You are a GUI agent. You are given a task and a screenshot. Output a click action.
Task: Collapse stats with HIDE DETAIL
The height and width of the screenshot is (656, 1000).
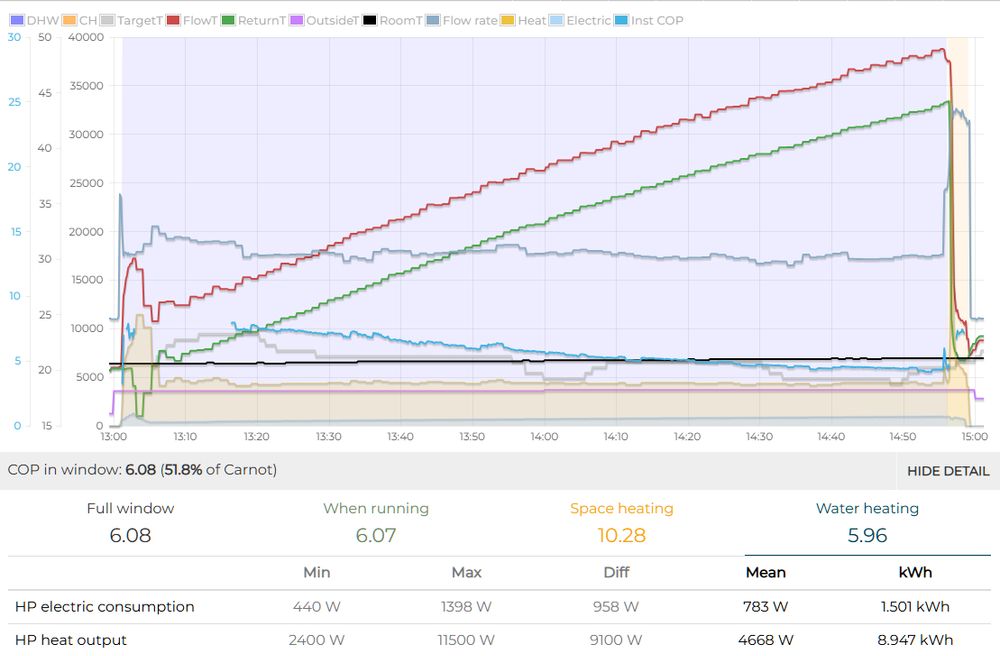coord(948,471)
